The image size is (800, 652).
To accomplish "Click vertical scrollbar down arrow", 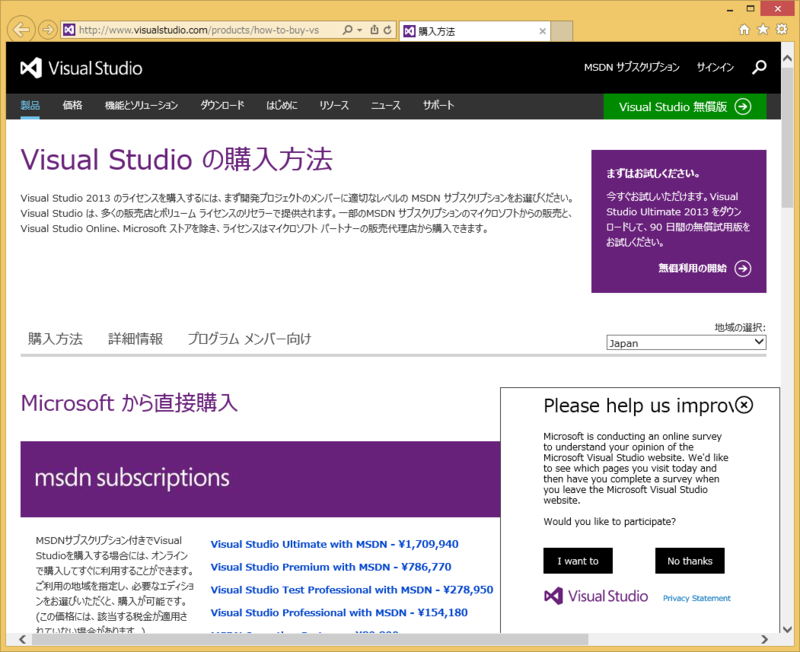I will click(x=787, y=629).
